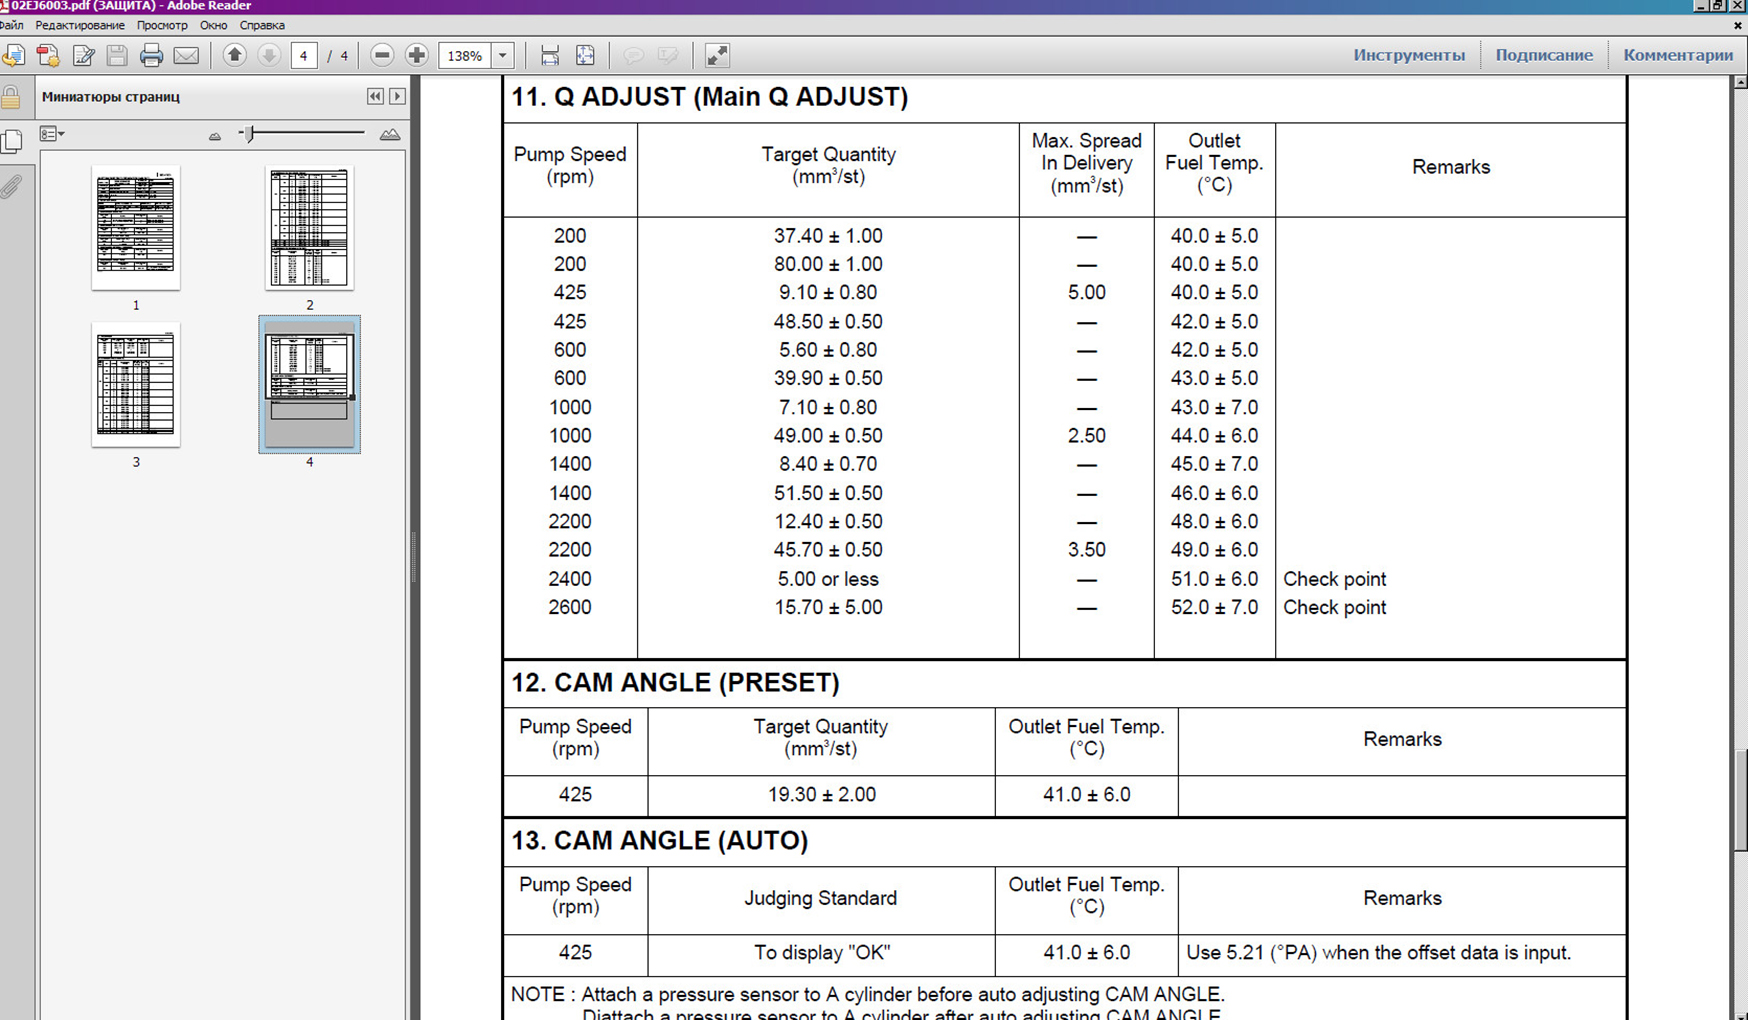Open the attachments paperclip panel
The image size is (1748, 1020).
(12, 187)
